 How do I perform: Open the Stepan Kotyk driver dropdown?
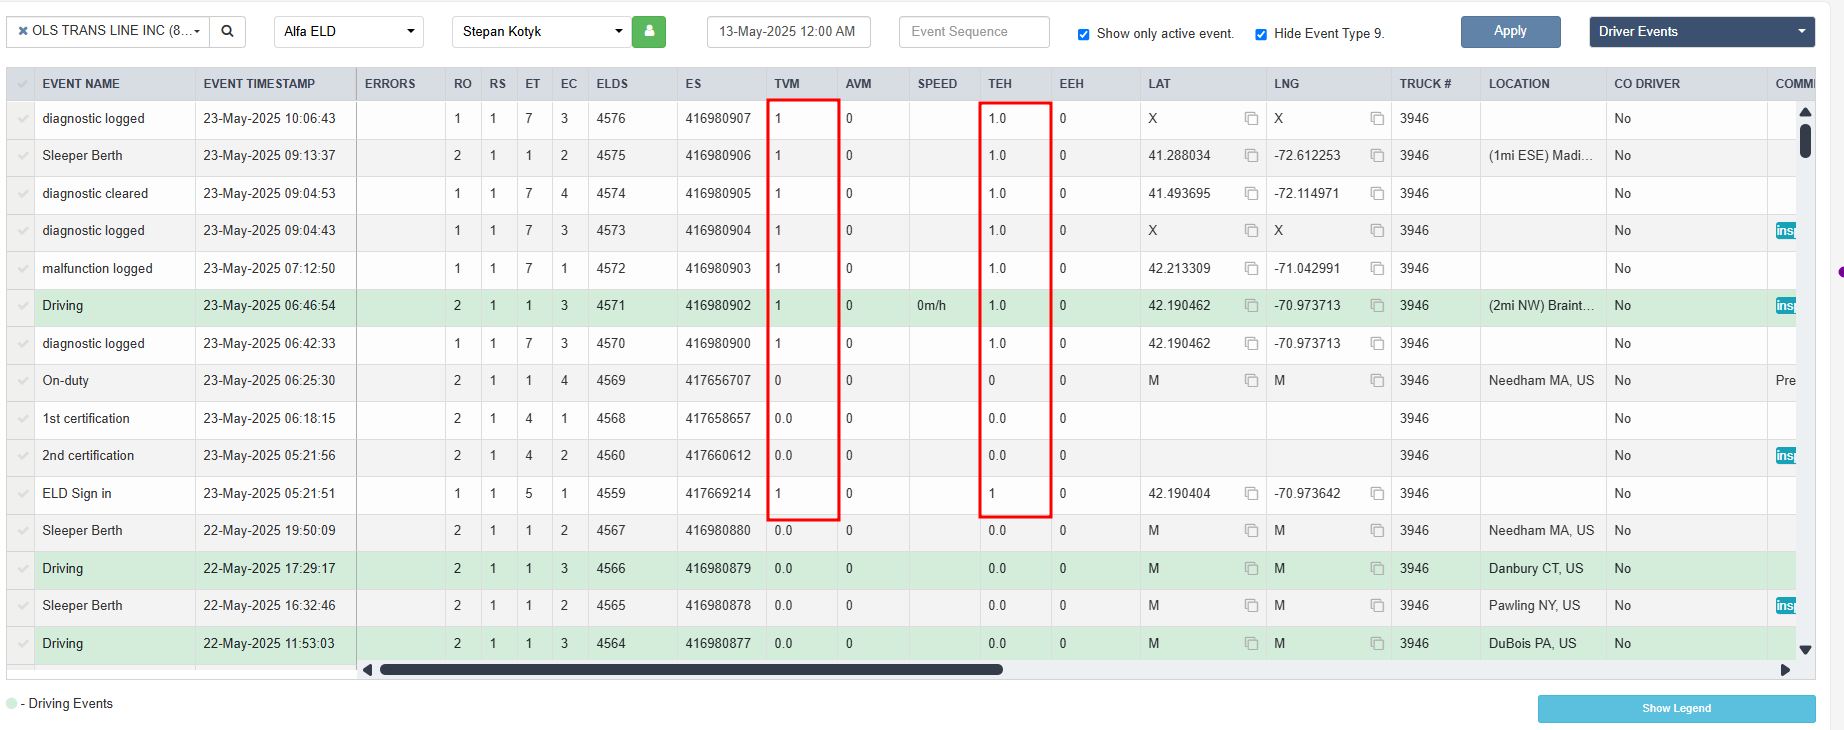point(541,31)
